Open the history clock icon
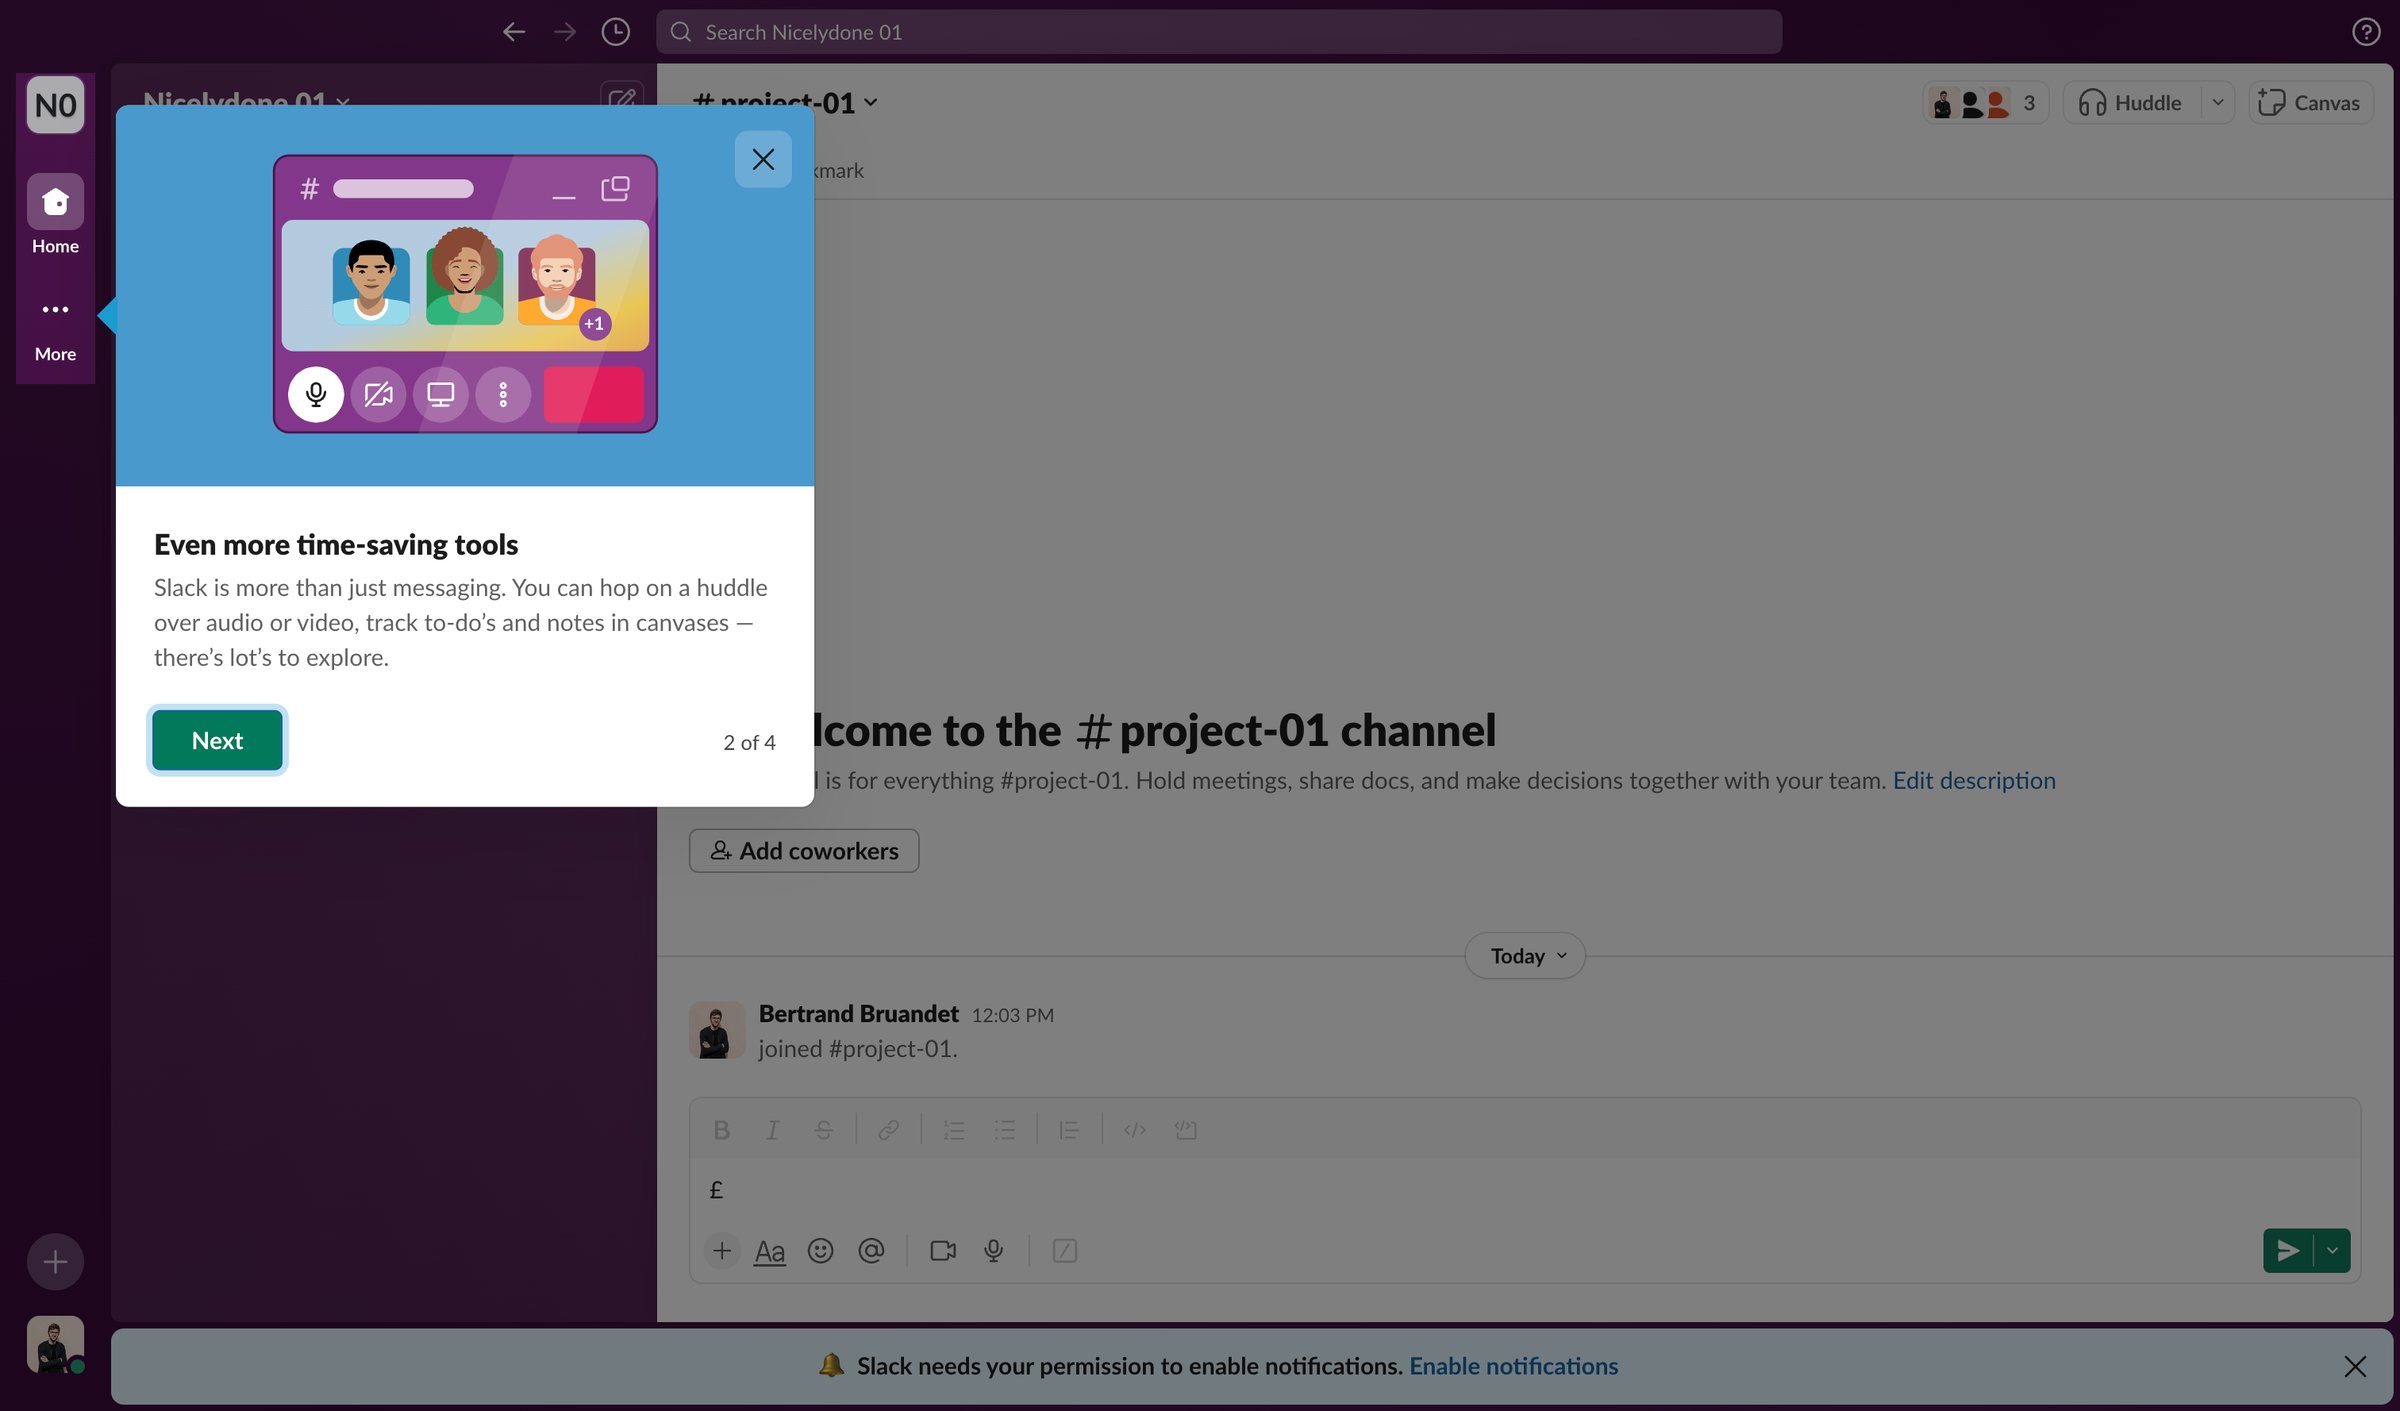The height and width of the screenshot is (1411, 2400). 616,32
